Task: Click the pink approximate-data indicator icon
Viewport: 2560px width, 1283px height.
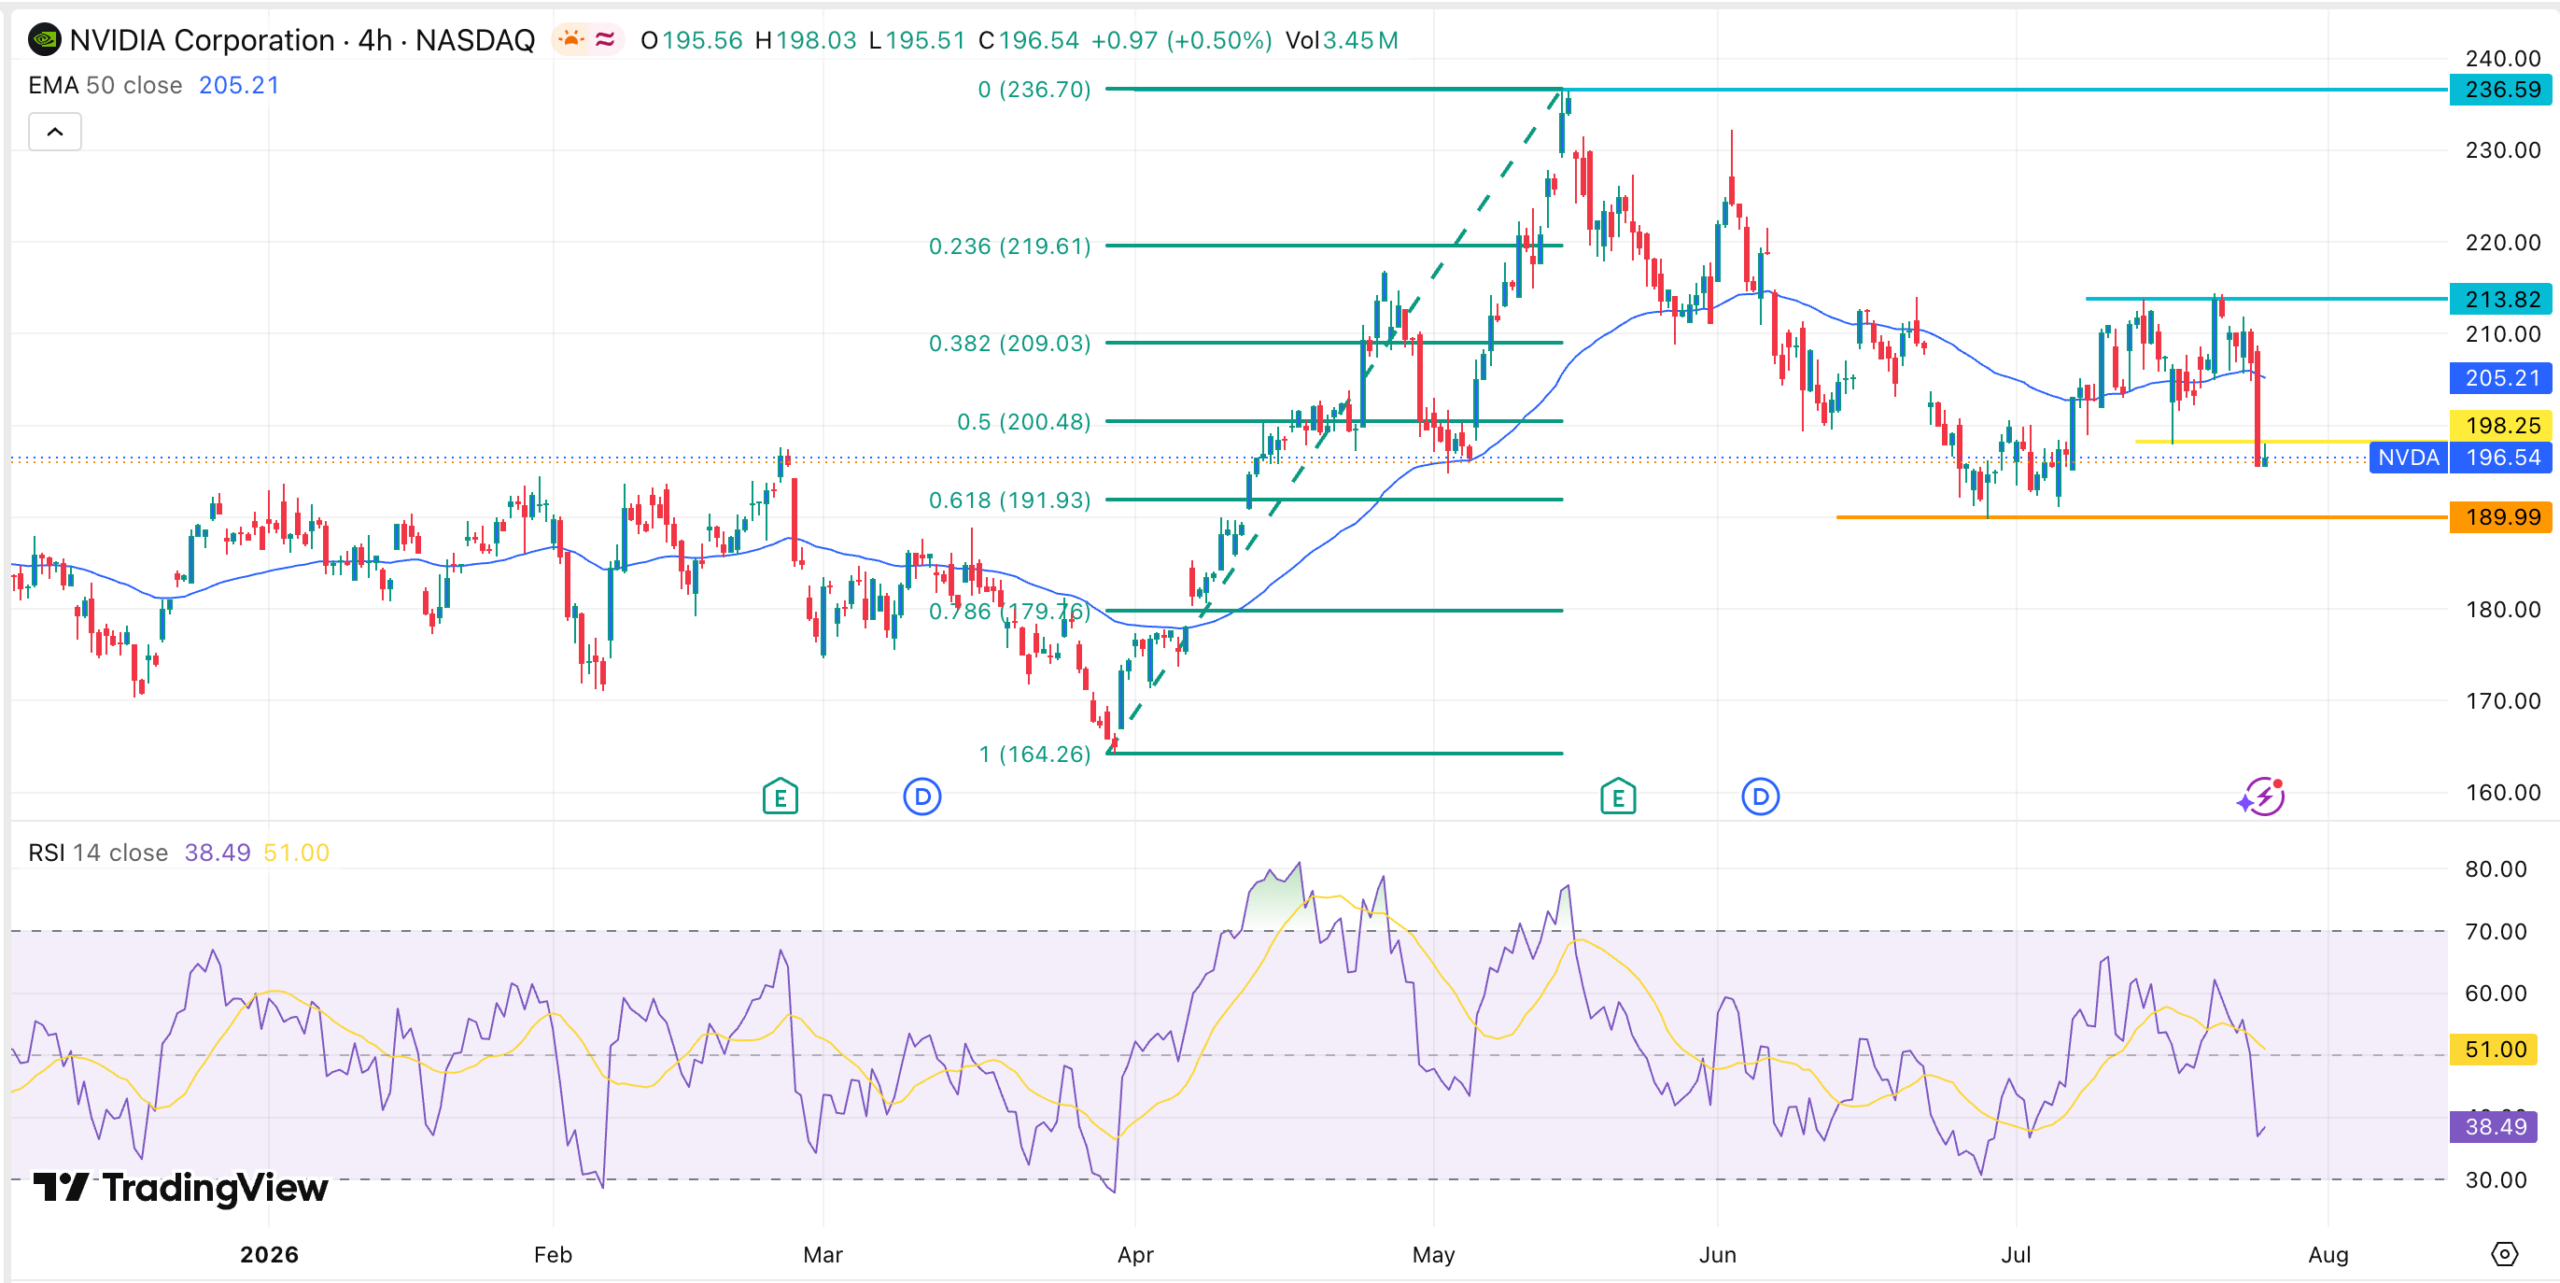Action: point(604,40)
